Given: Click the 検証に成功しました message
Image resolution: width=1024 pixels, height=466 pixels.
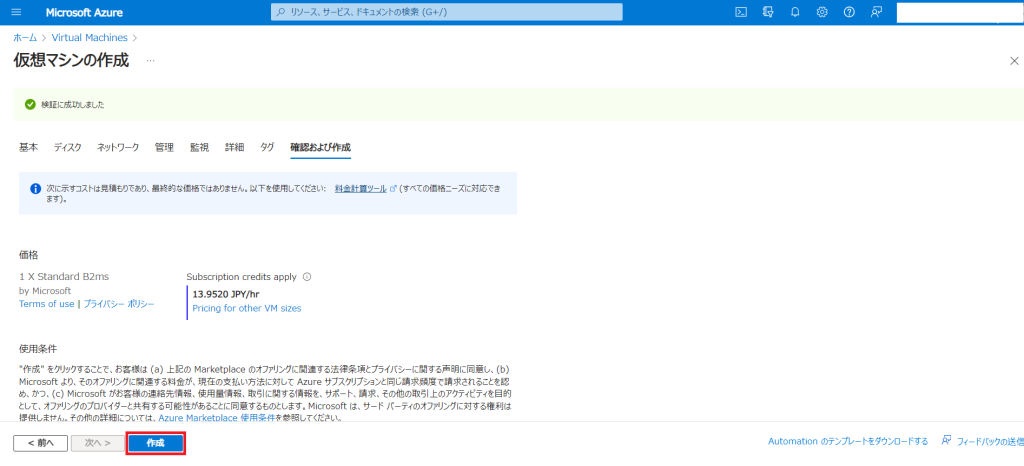Looking at the screenshot, I should [x=72, y=104].
